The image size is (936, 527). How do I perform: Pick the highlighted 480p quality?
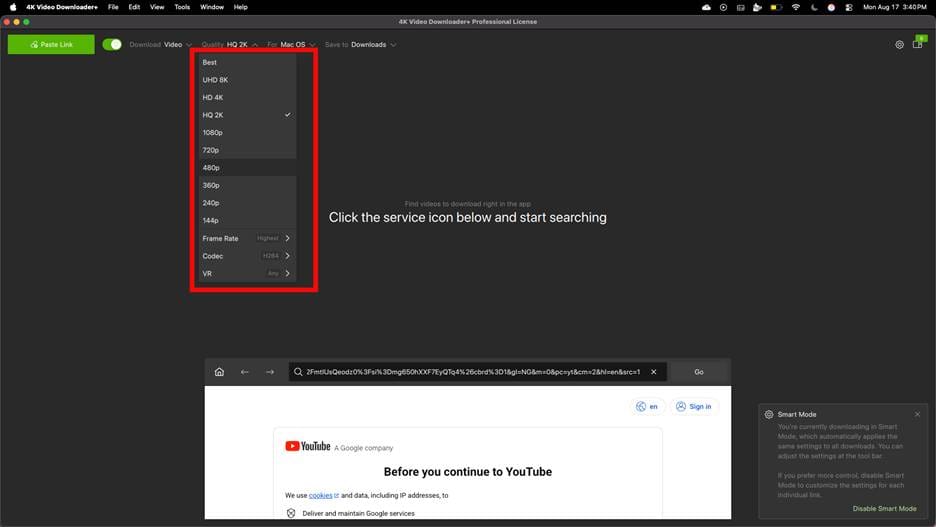tap(247, 168)
